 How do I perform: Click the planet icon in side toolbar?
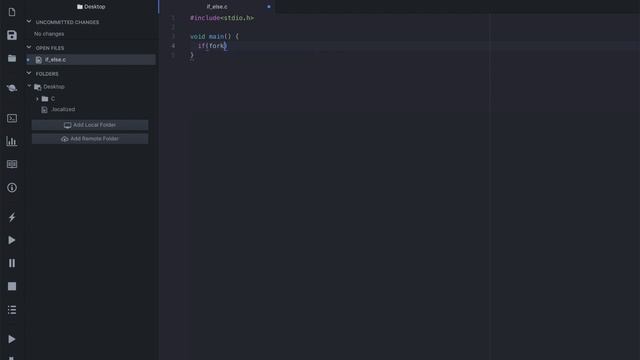coord(12,88)
